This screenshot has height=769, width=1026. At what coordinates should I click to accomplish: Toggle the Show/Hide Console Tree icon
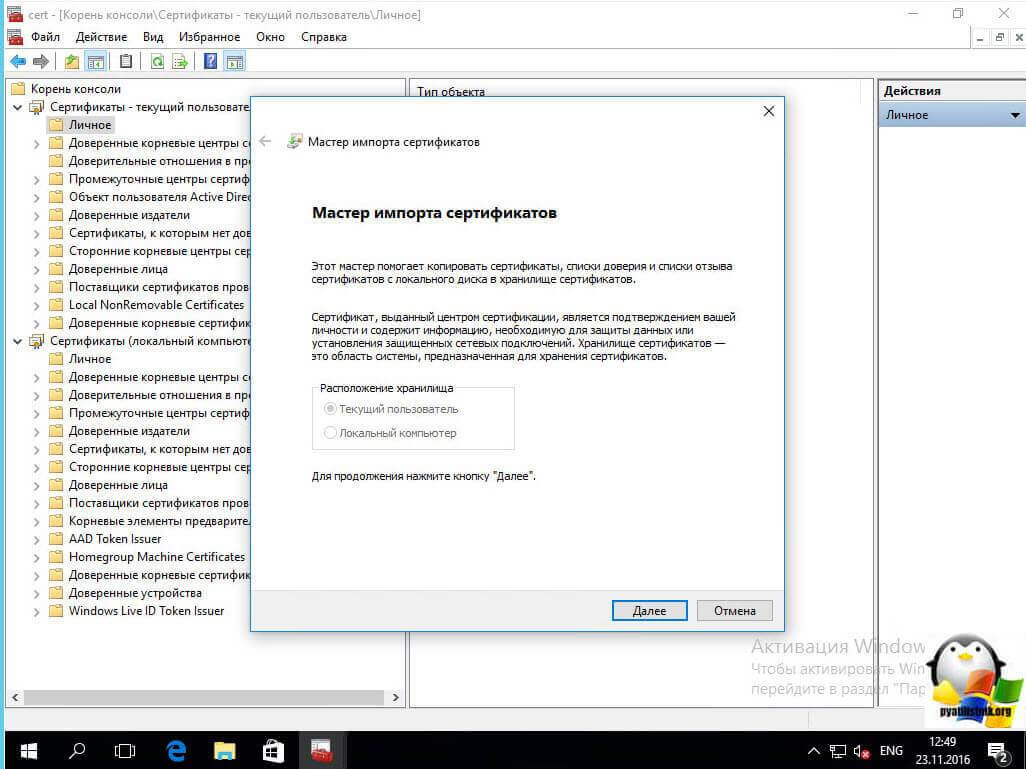click(x=96, y=62)
